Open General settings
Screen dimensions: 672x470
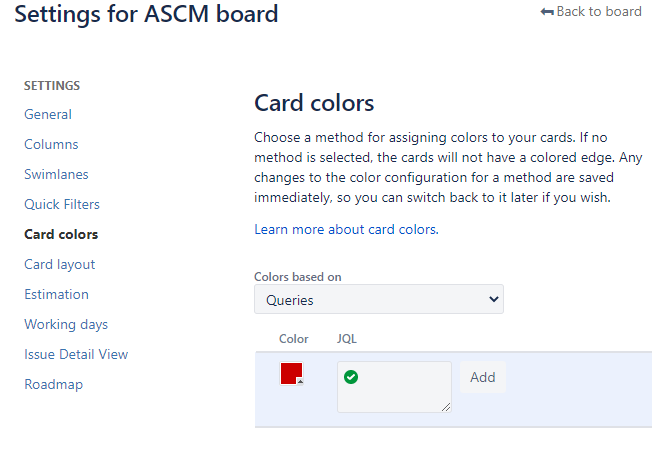coord(48,114)
